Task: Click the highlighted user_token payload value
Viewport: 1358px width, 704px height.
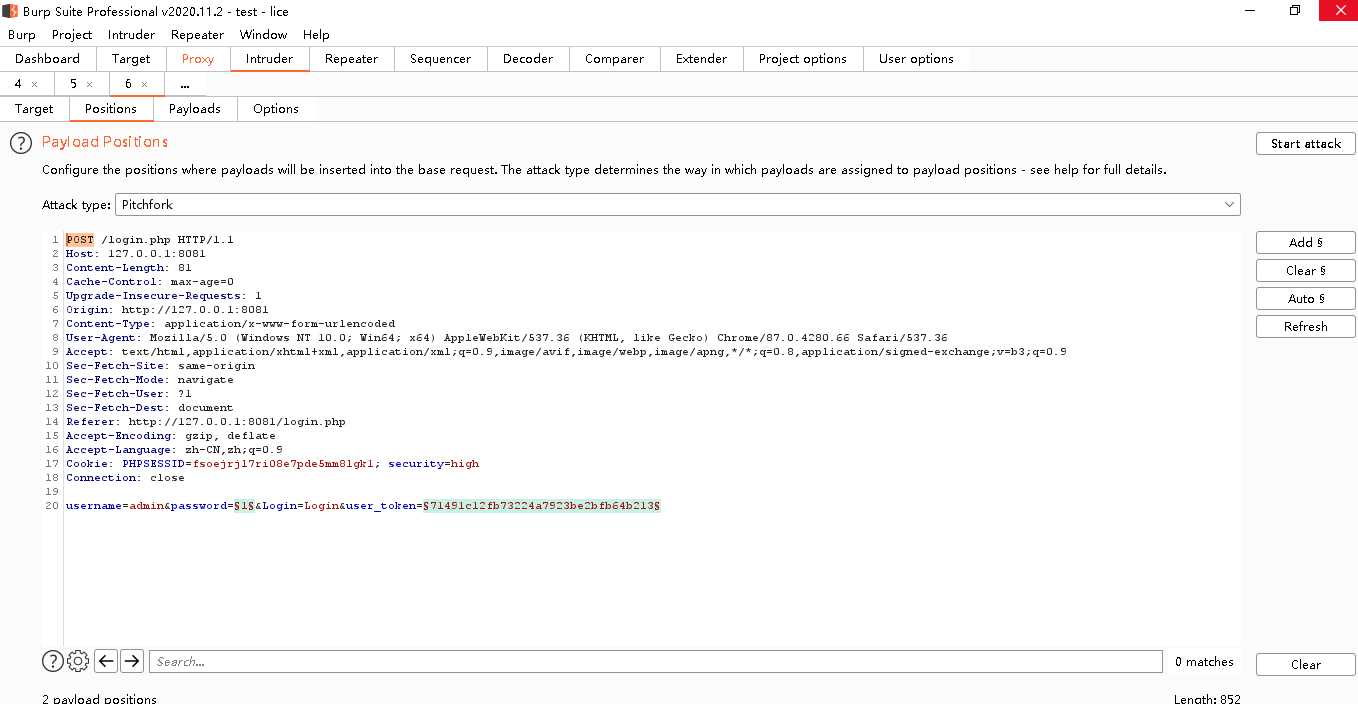Action: tap(541, 506)
